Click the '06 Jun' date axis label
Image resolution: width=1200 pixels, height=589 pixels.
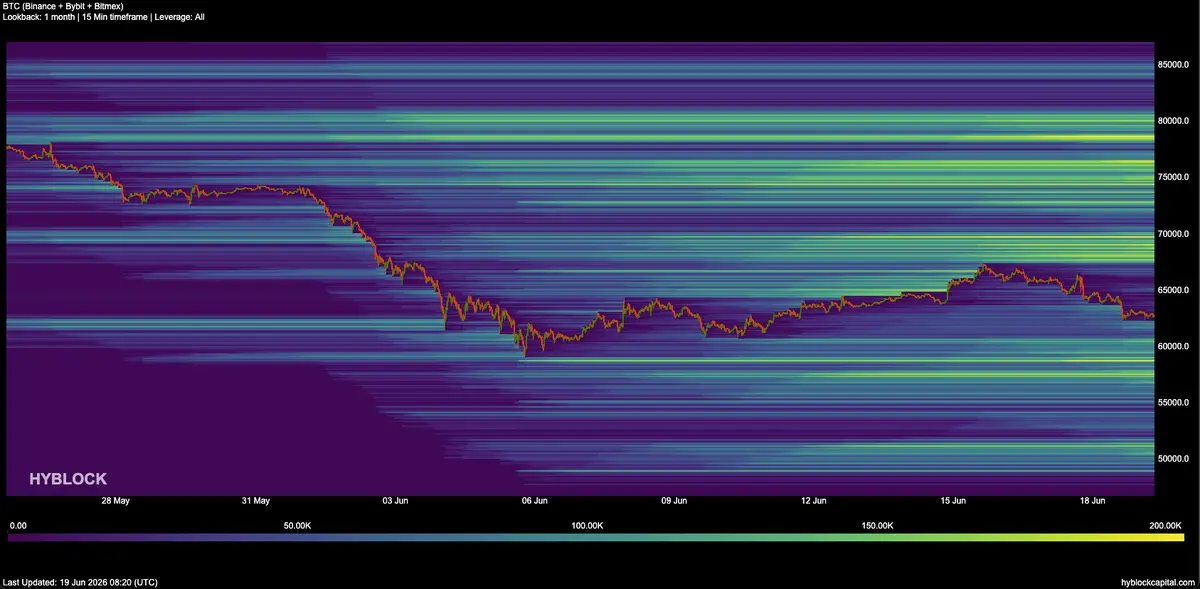(x=535, y=500)
